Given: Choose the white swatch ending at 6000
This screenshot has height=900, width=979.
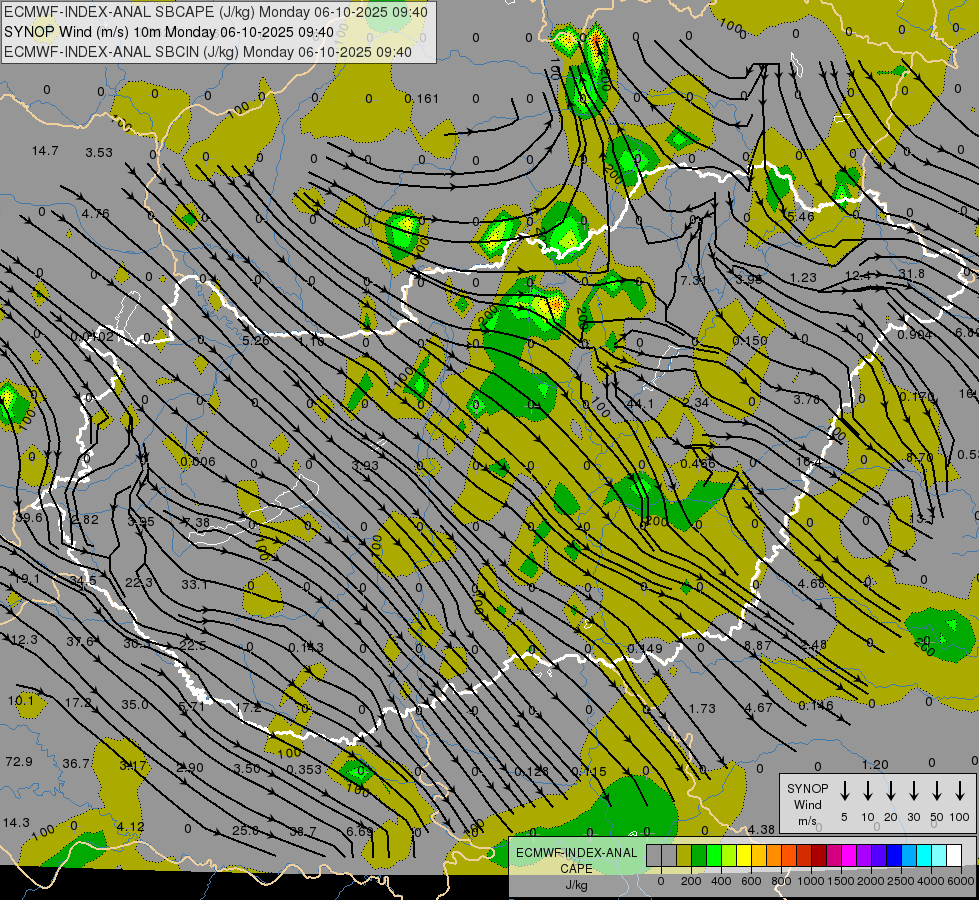Looking at the screenshot, I should [953, 855].
